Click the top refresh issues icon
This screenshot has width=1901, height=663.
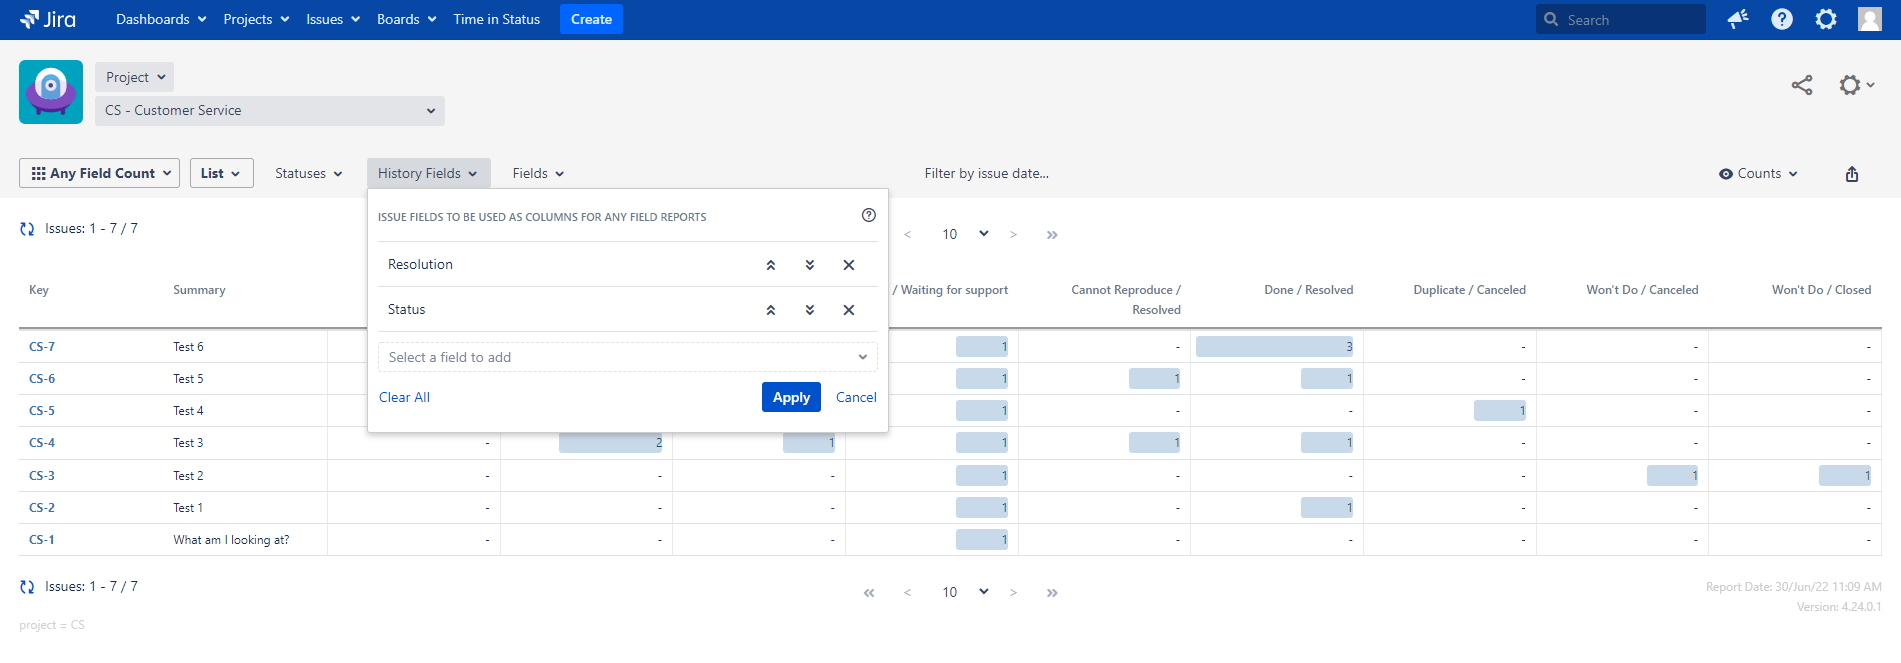coord(27,229)
